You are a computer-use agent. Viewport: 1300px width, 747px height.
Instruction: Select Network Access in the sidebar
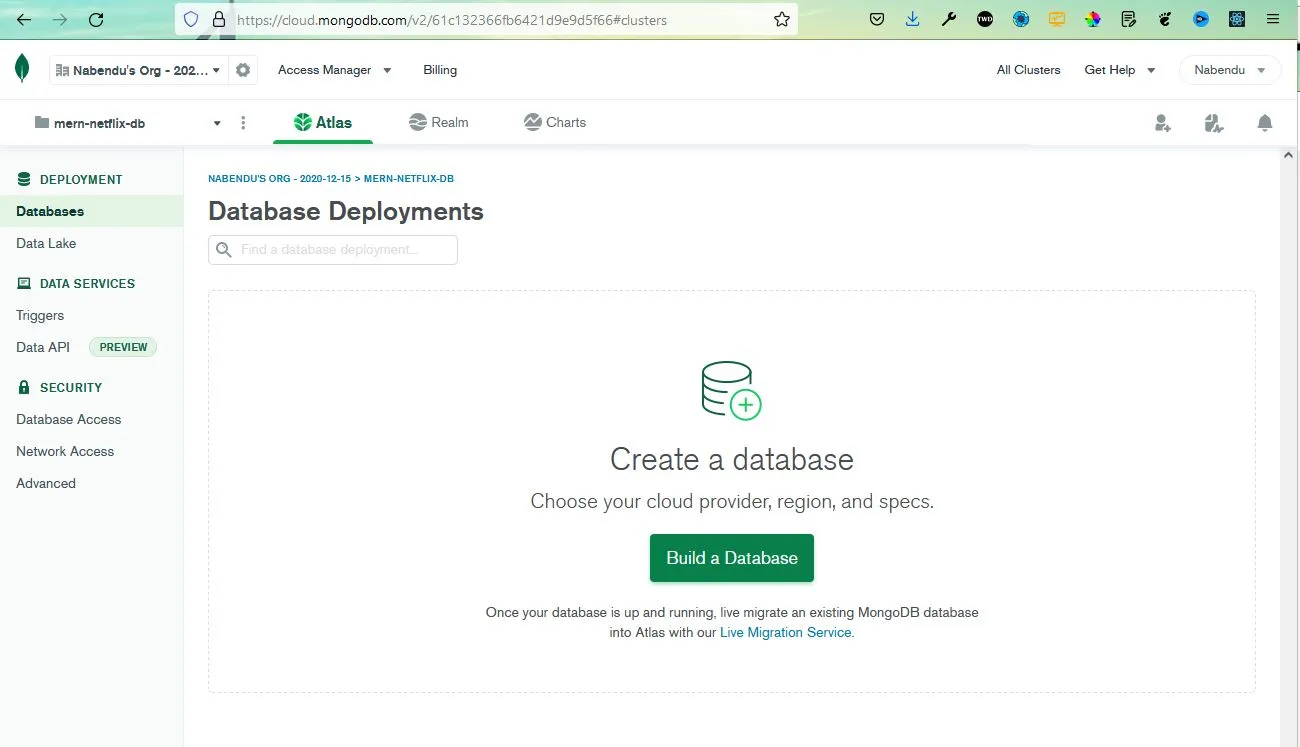pyautogui.click(x=65, y=451)
